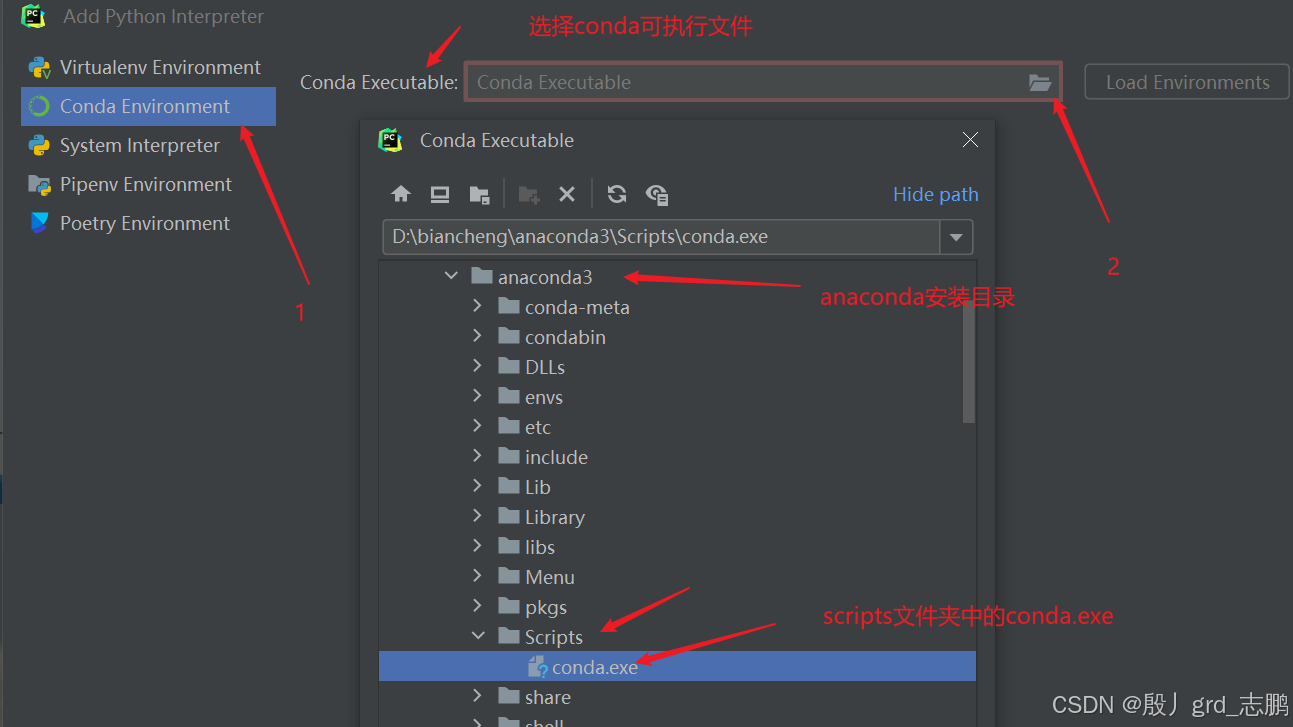The image size is (1293, 727).
Task: Collapse the anaconda3 folder
Action: tap(451, 277)
